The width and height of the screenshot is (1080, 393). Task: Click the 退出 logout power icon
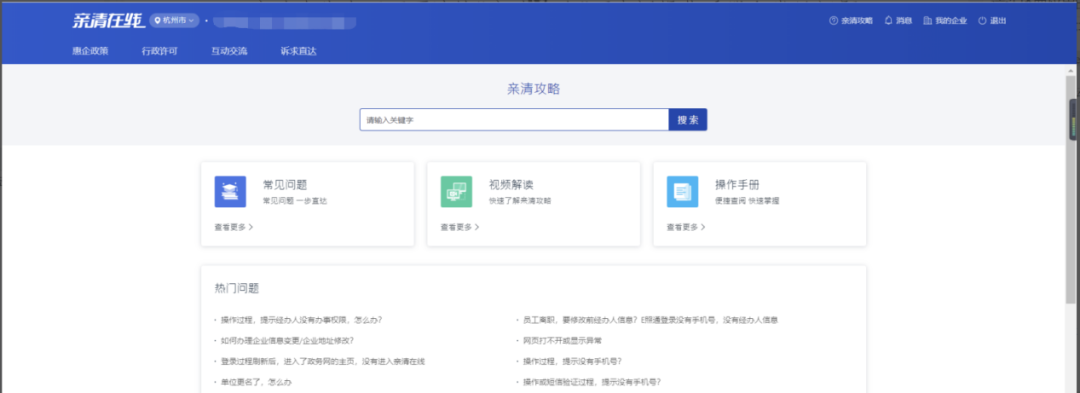tap(982, 21)
